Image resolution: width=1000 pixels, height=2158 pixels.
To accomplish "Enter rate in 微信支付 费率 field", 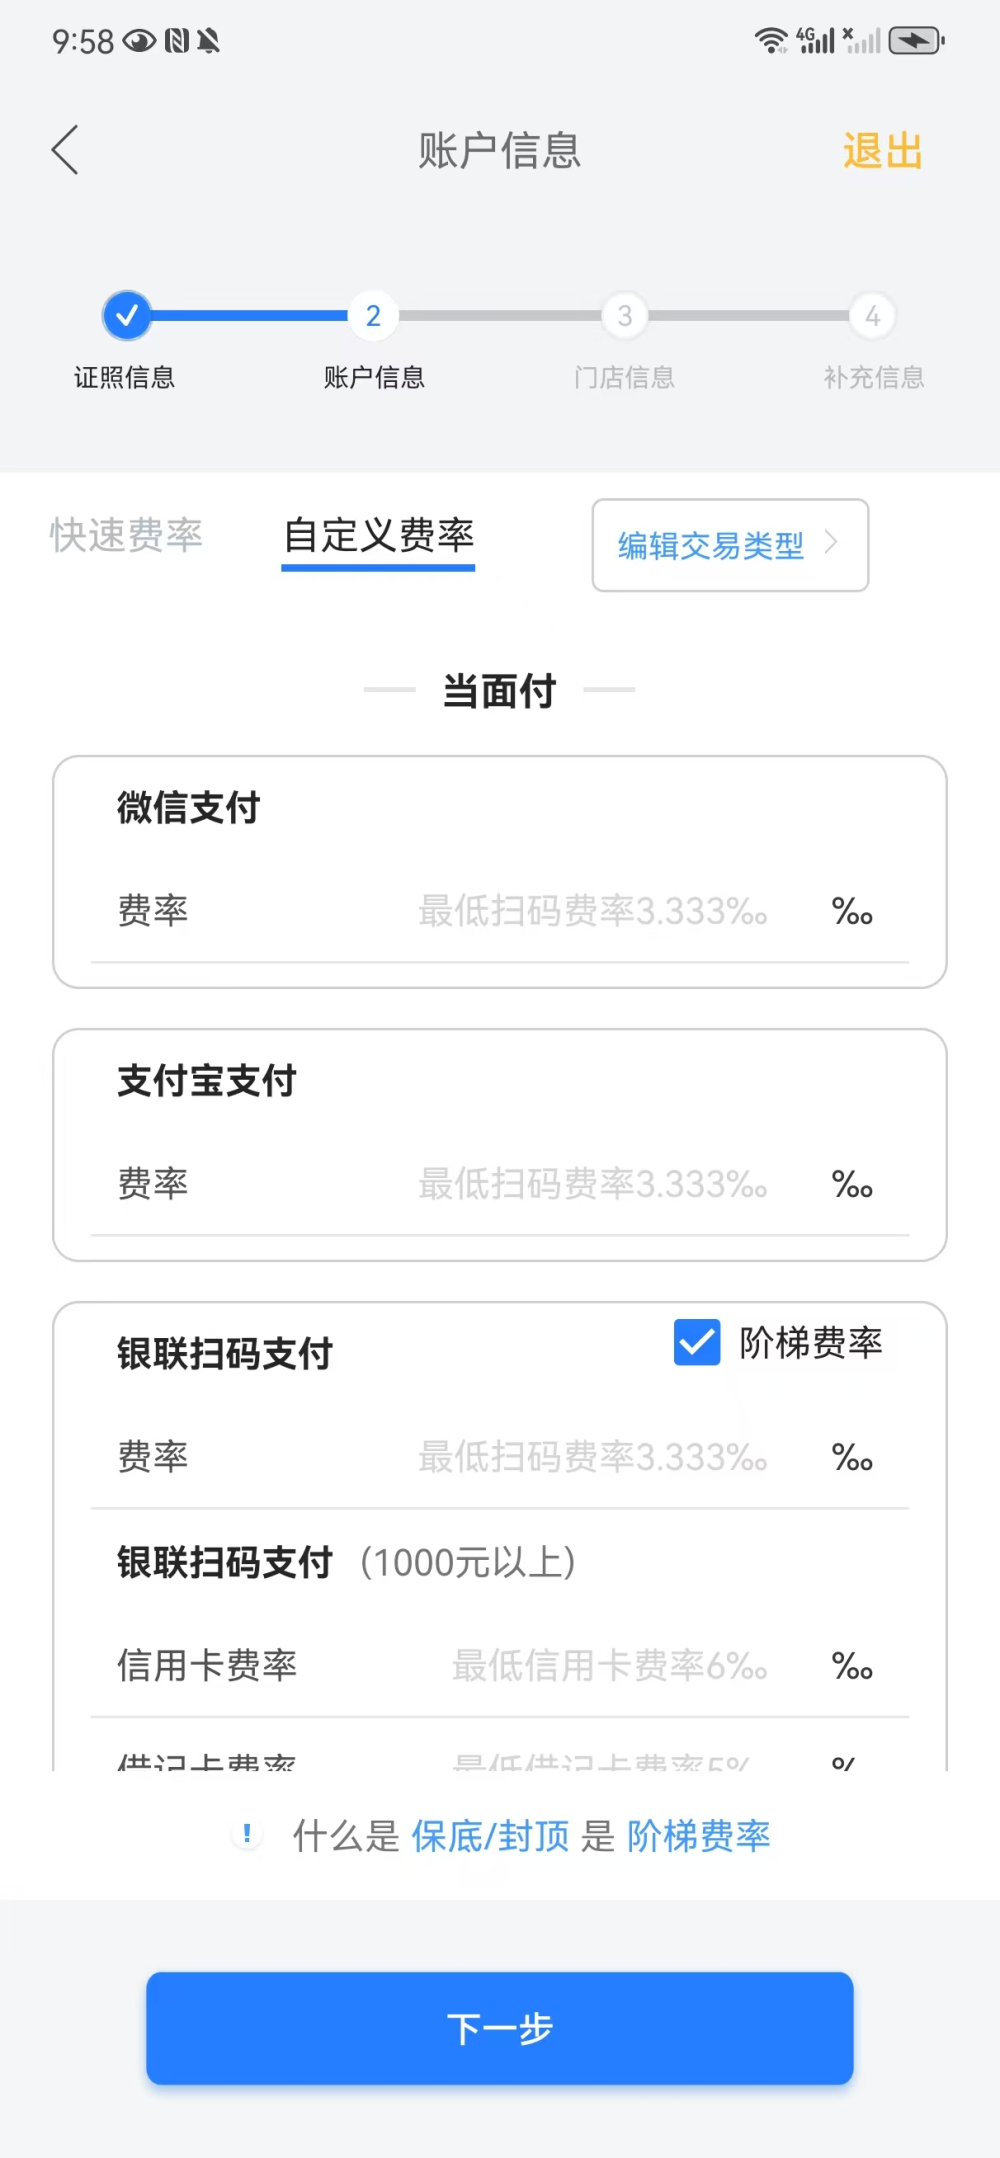I will point(592,911).
